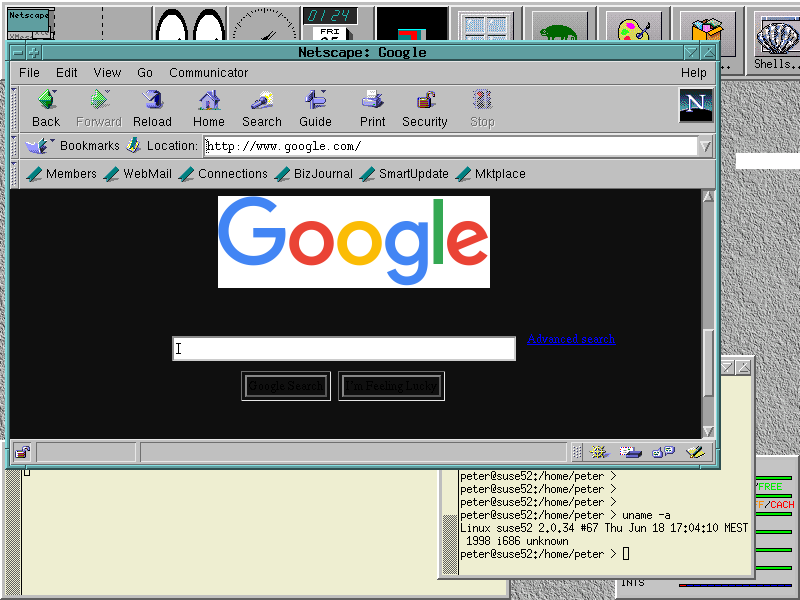Click the page scrollbar up arrow
Screen dimensions: 800x600
[708, 196]
